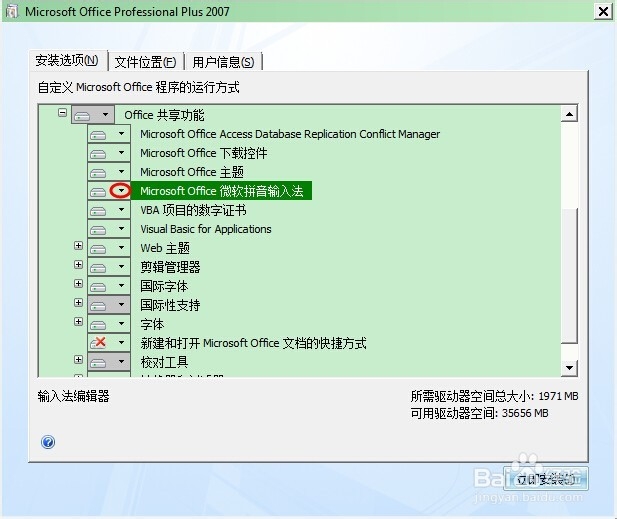Switch to the 用户信息(S) tab
Screen dimensions: 617x519
(223, 62)
